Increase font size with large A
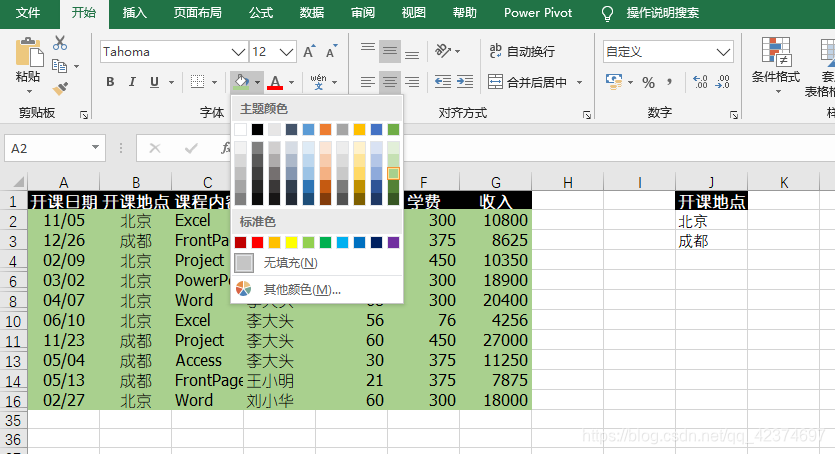This screenshot has height=454, width=835. (309, 52)
